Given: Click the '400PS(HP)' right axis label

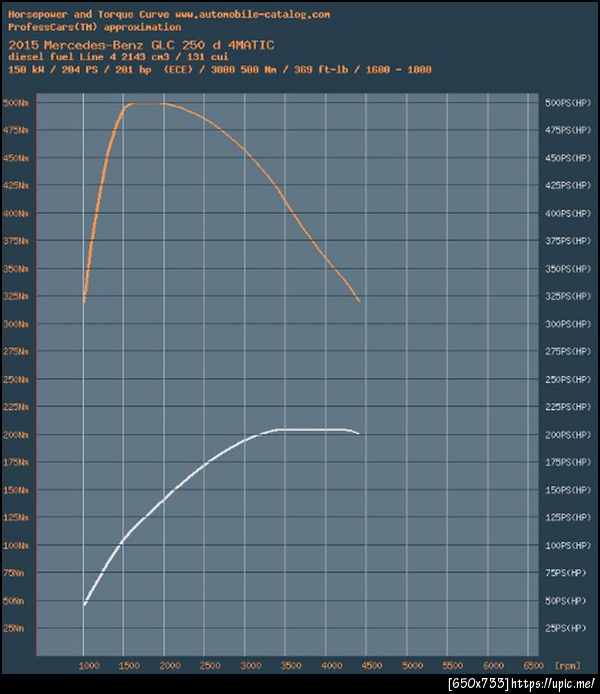Looking at the screenshot, I should point(568,213).
